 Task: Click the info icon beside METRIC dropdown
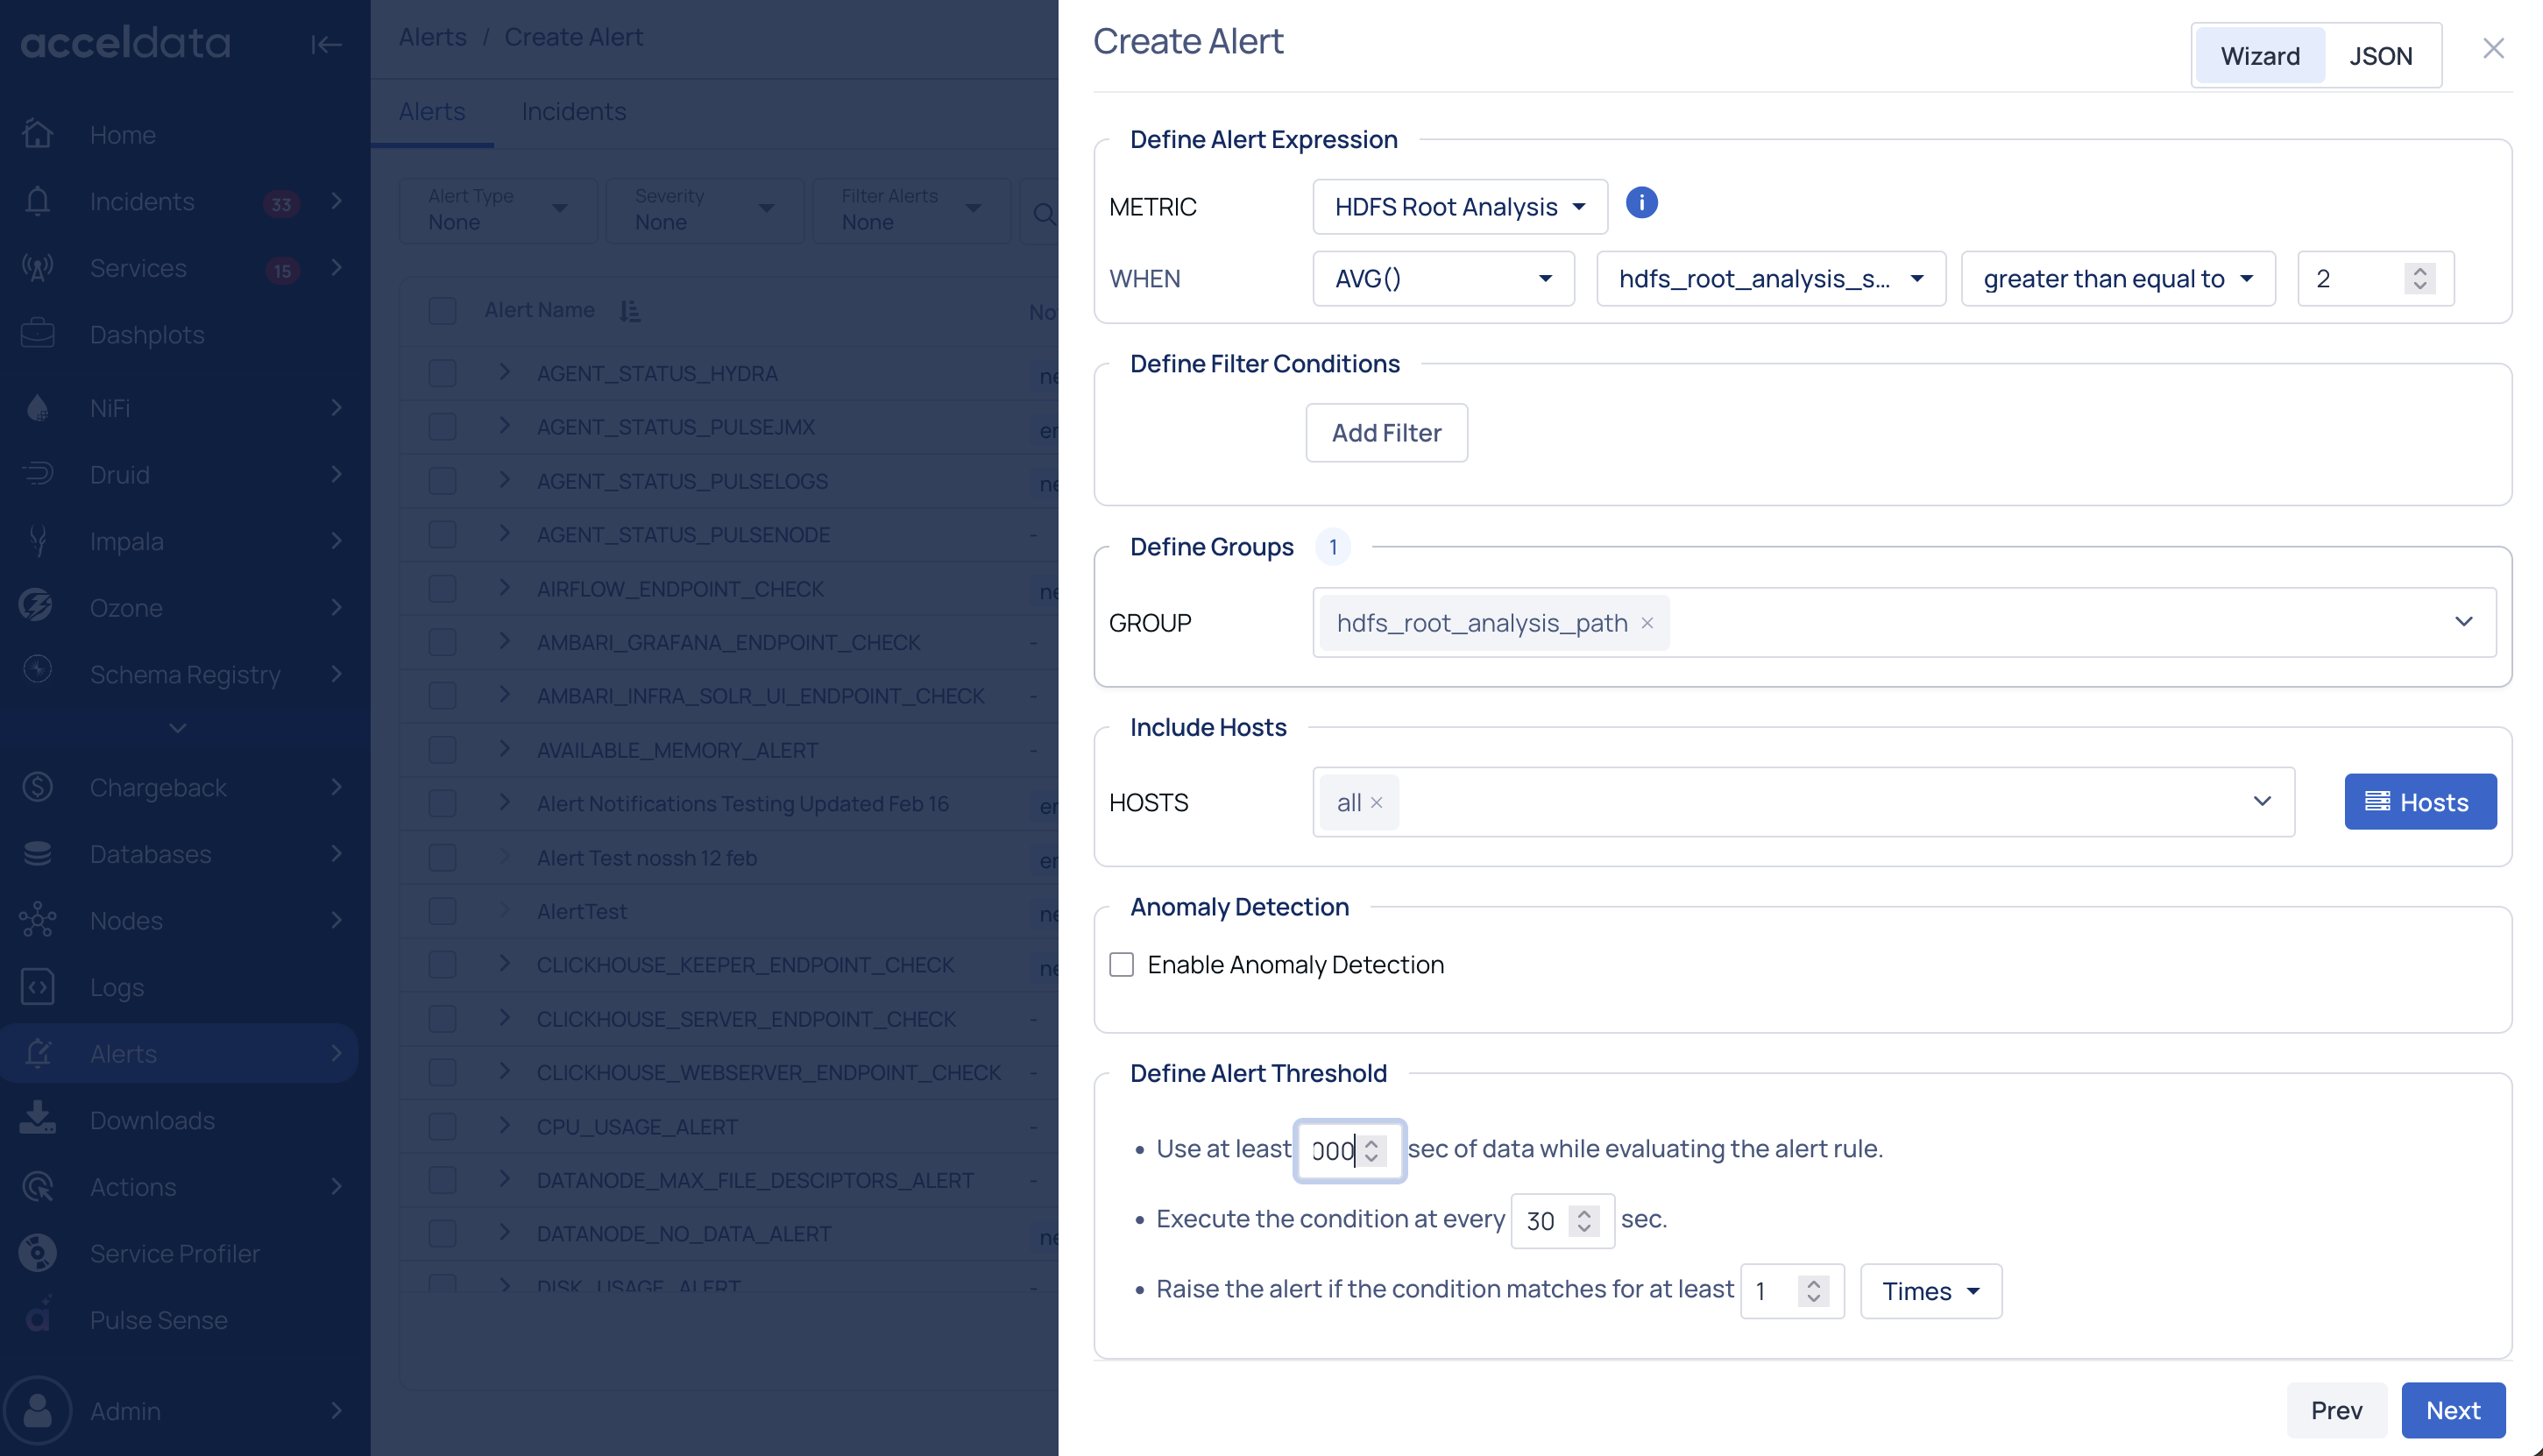(x=1641, y=203)
